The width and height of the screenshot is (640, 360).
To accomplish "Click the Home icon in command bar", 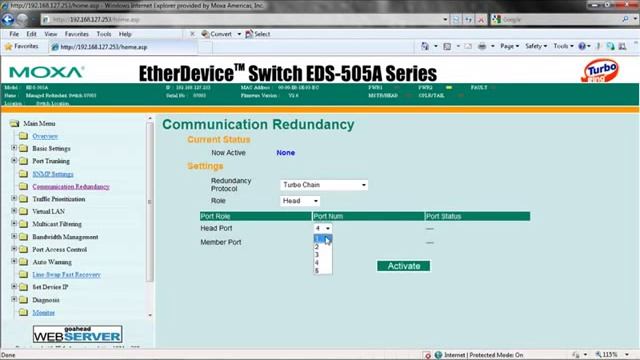I will [425, 46].
